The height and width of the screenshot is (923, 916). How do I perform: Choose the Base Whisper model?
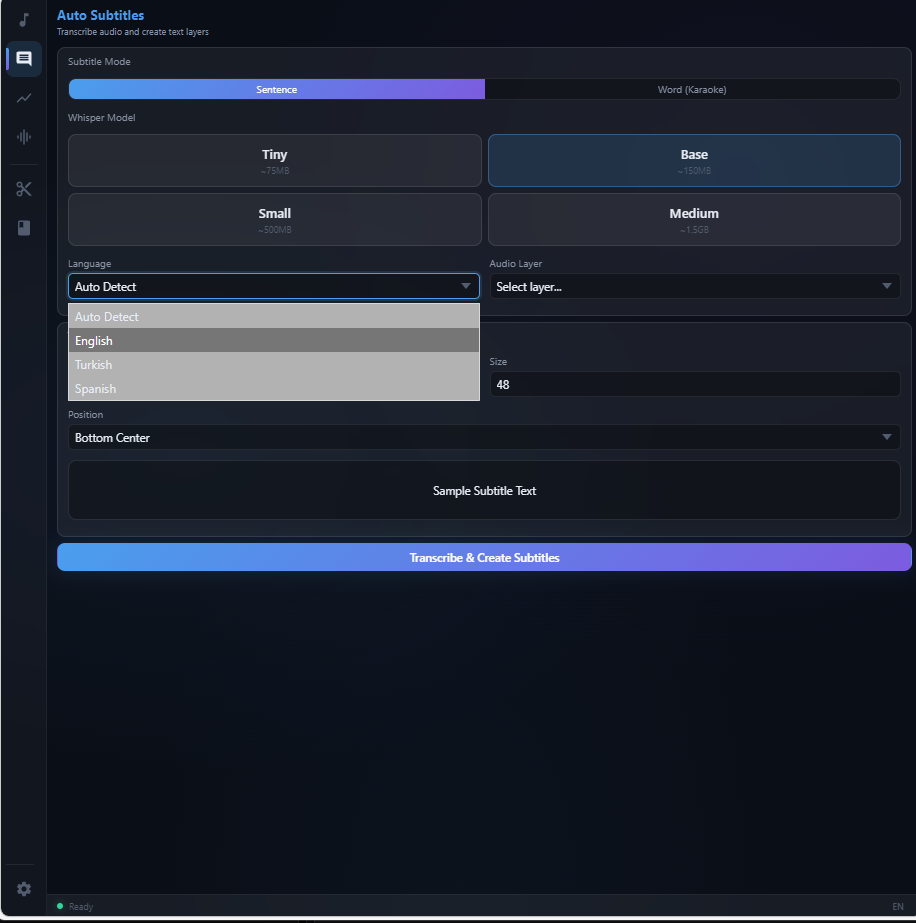point(694,161)
